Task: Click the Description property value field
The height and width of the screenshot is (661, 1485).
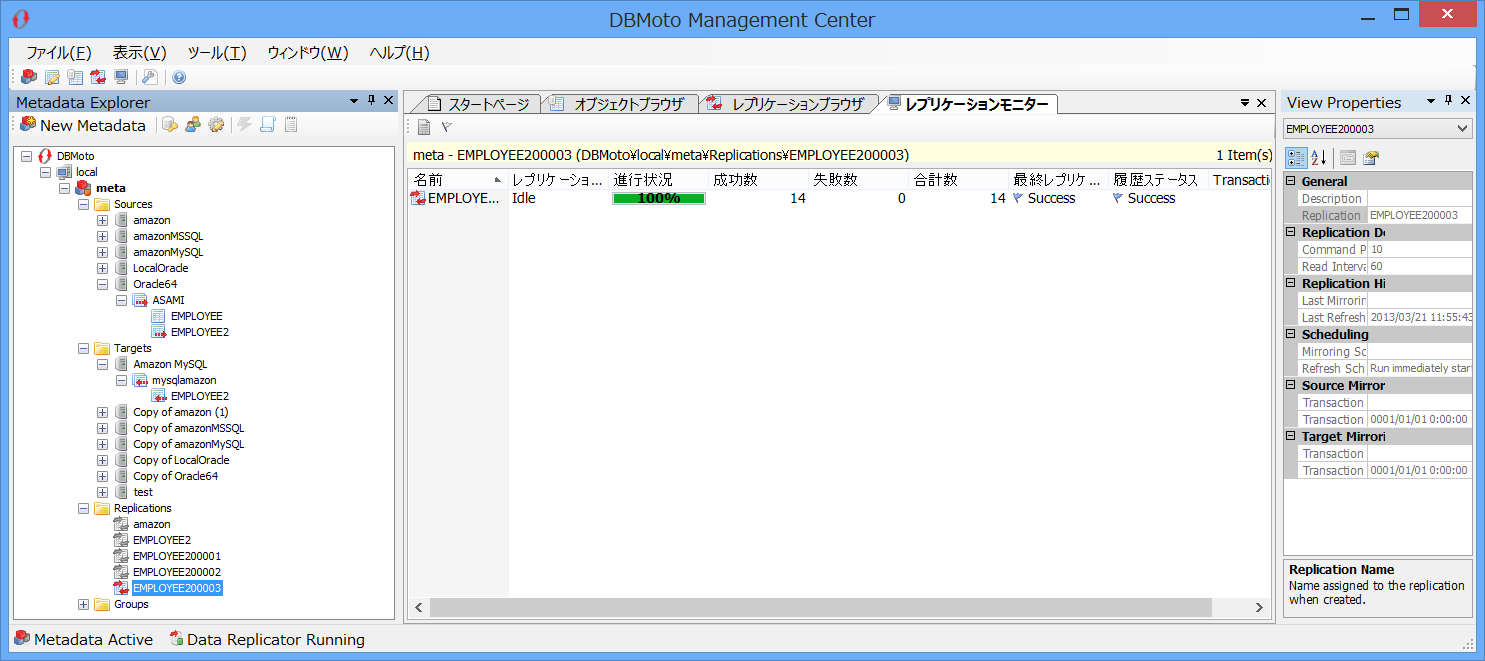Action: [1420, 198]
